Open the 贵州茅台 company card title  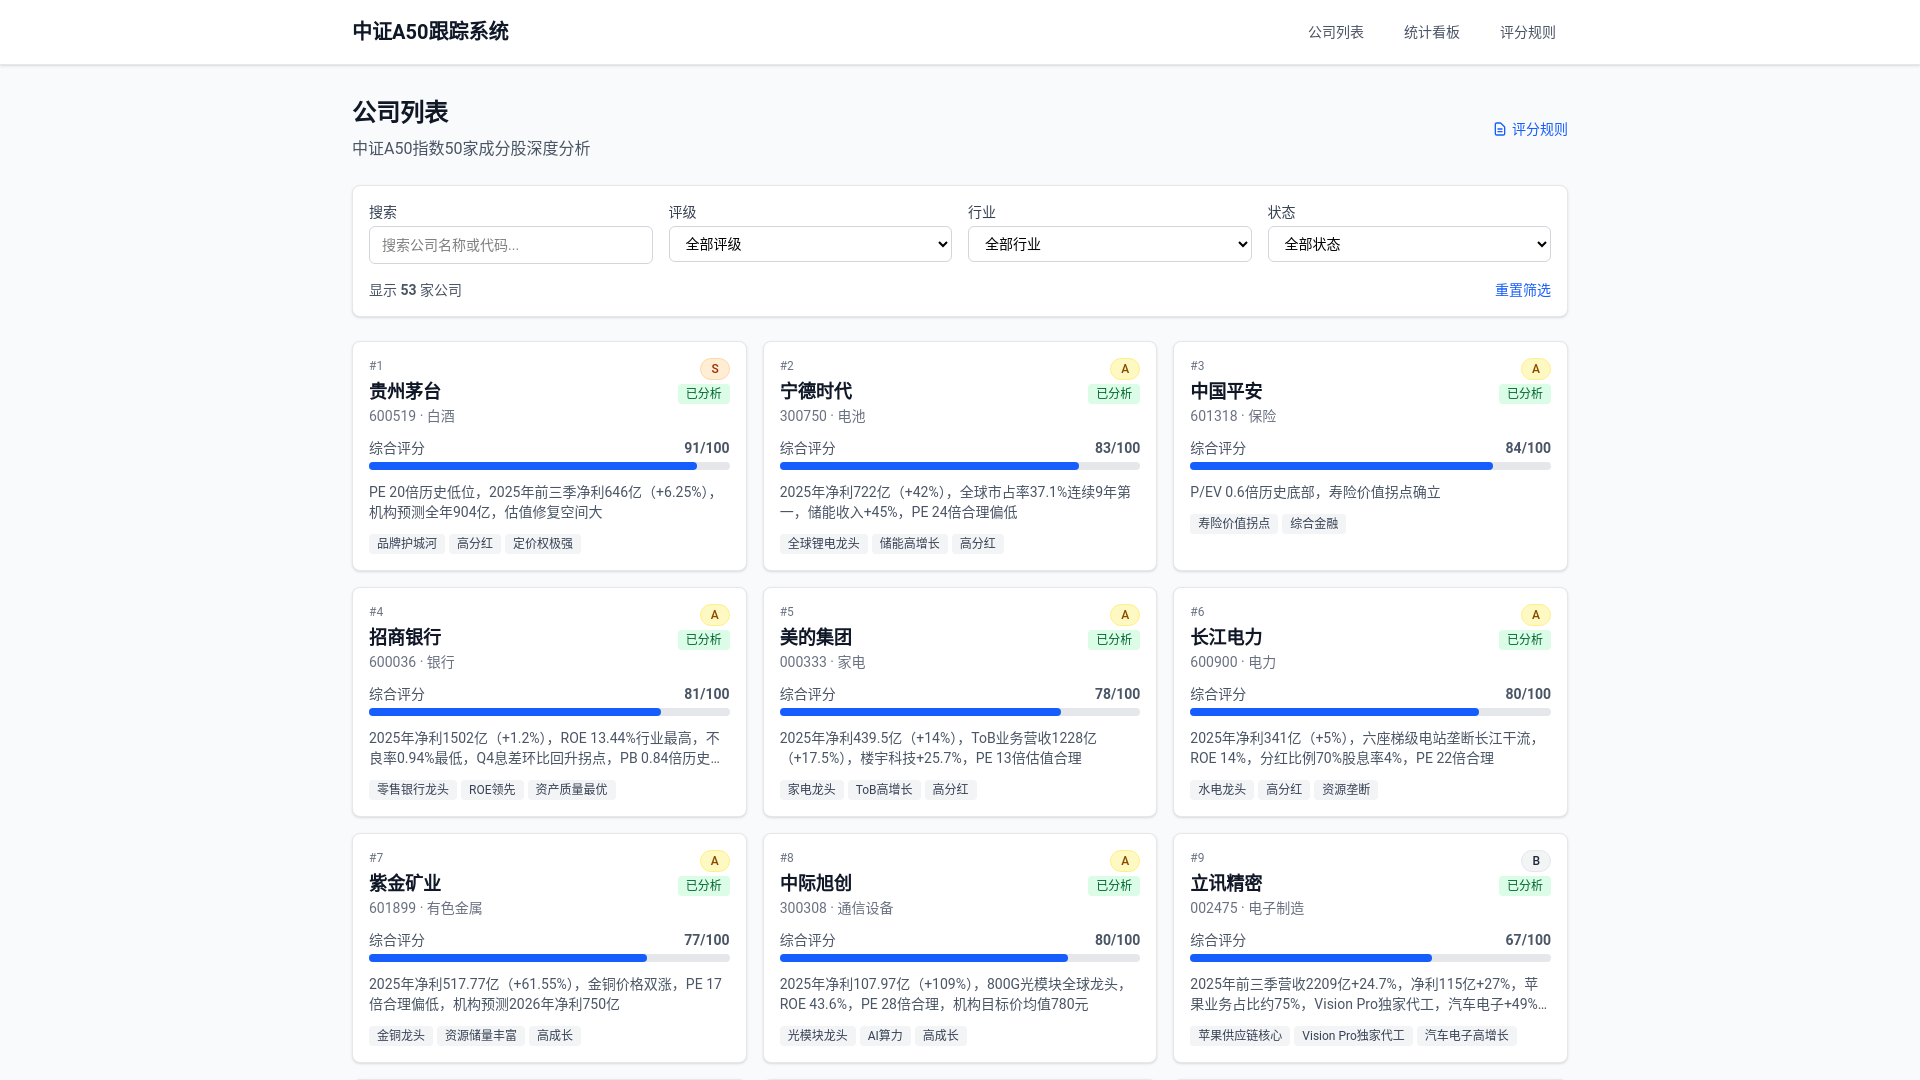(405, 391)
